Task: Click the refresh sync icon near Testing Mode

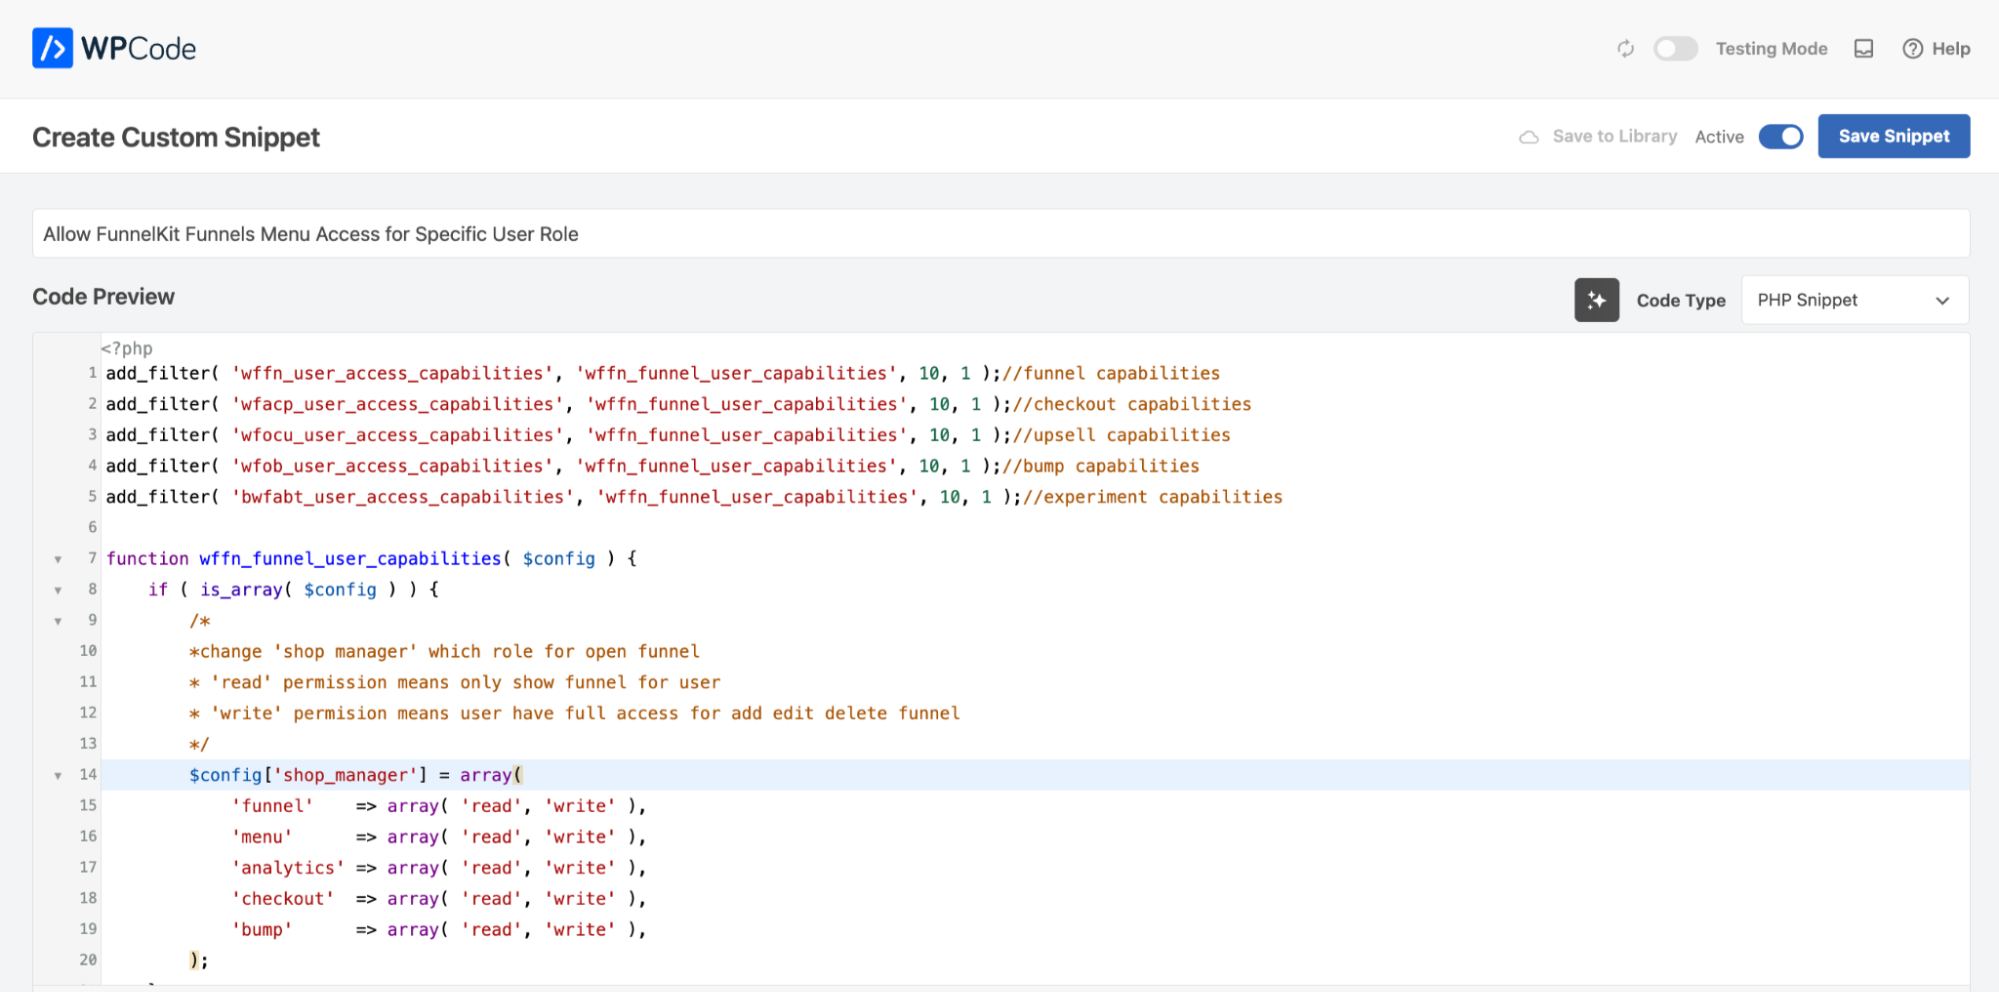Action: (x=1625, y=49)
